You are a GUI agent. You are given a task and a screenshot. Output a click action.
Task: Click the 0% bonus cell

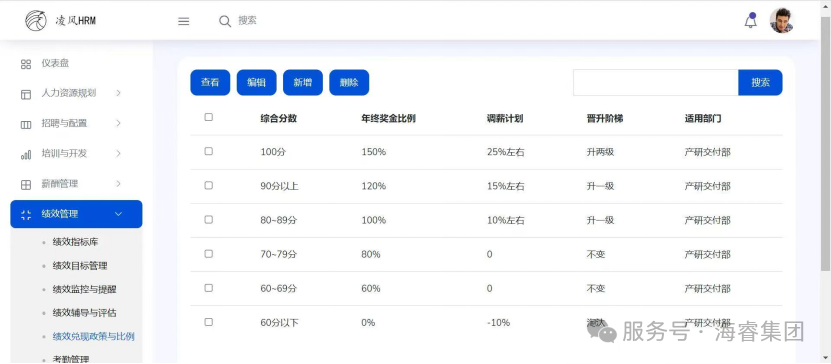coord(368,323)
